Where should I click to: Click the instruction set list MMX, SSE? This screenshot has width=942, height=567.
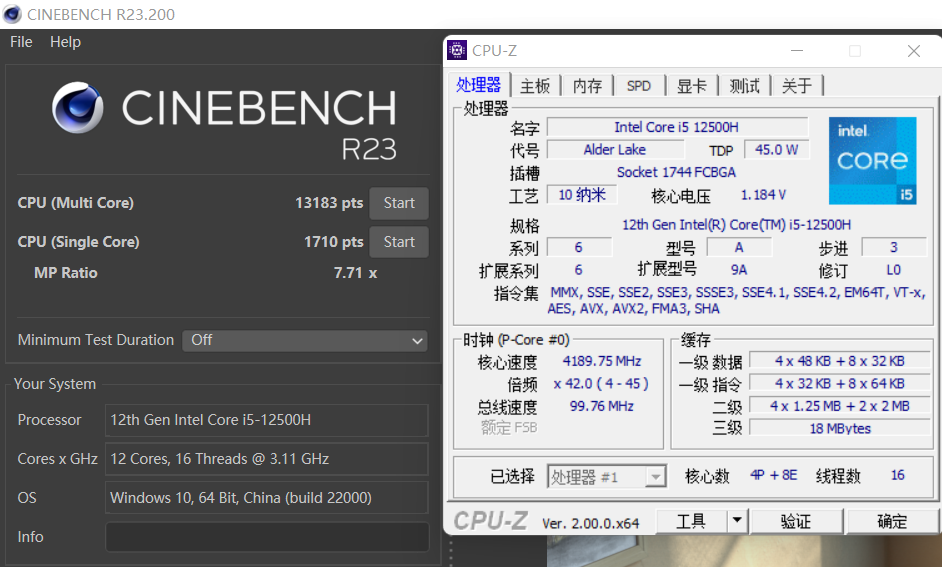pyautogui.click(x=736, y=301)
